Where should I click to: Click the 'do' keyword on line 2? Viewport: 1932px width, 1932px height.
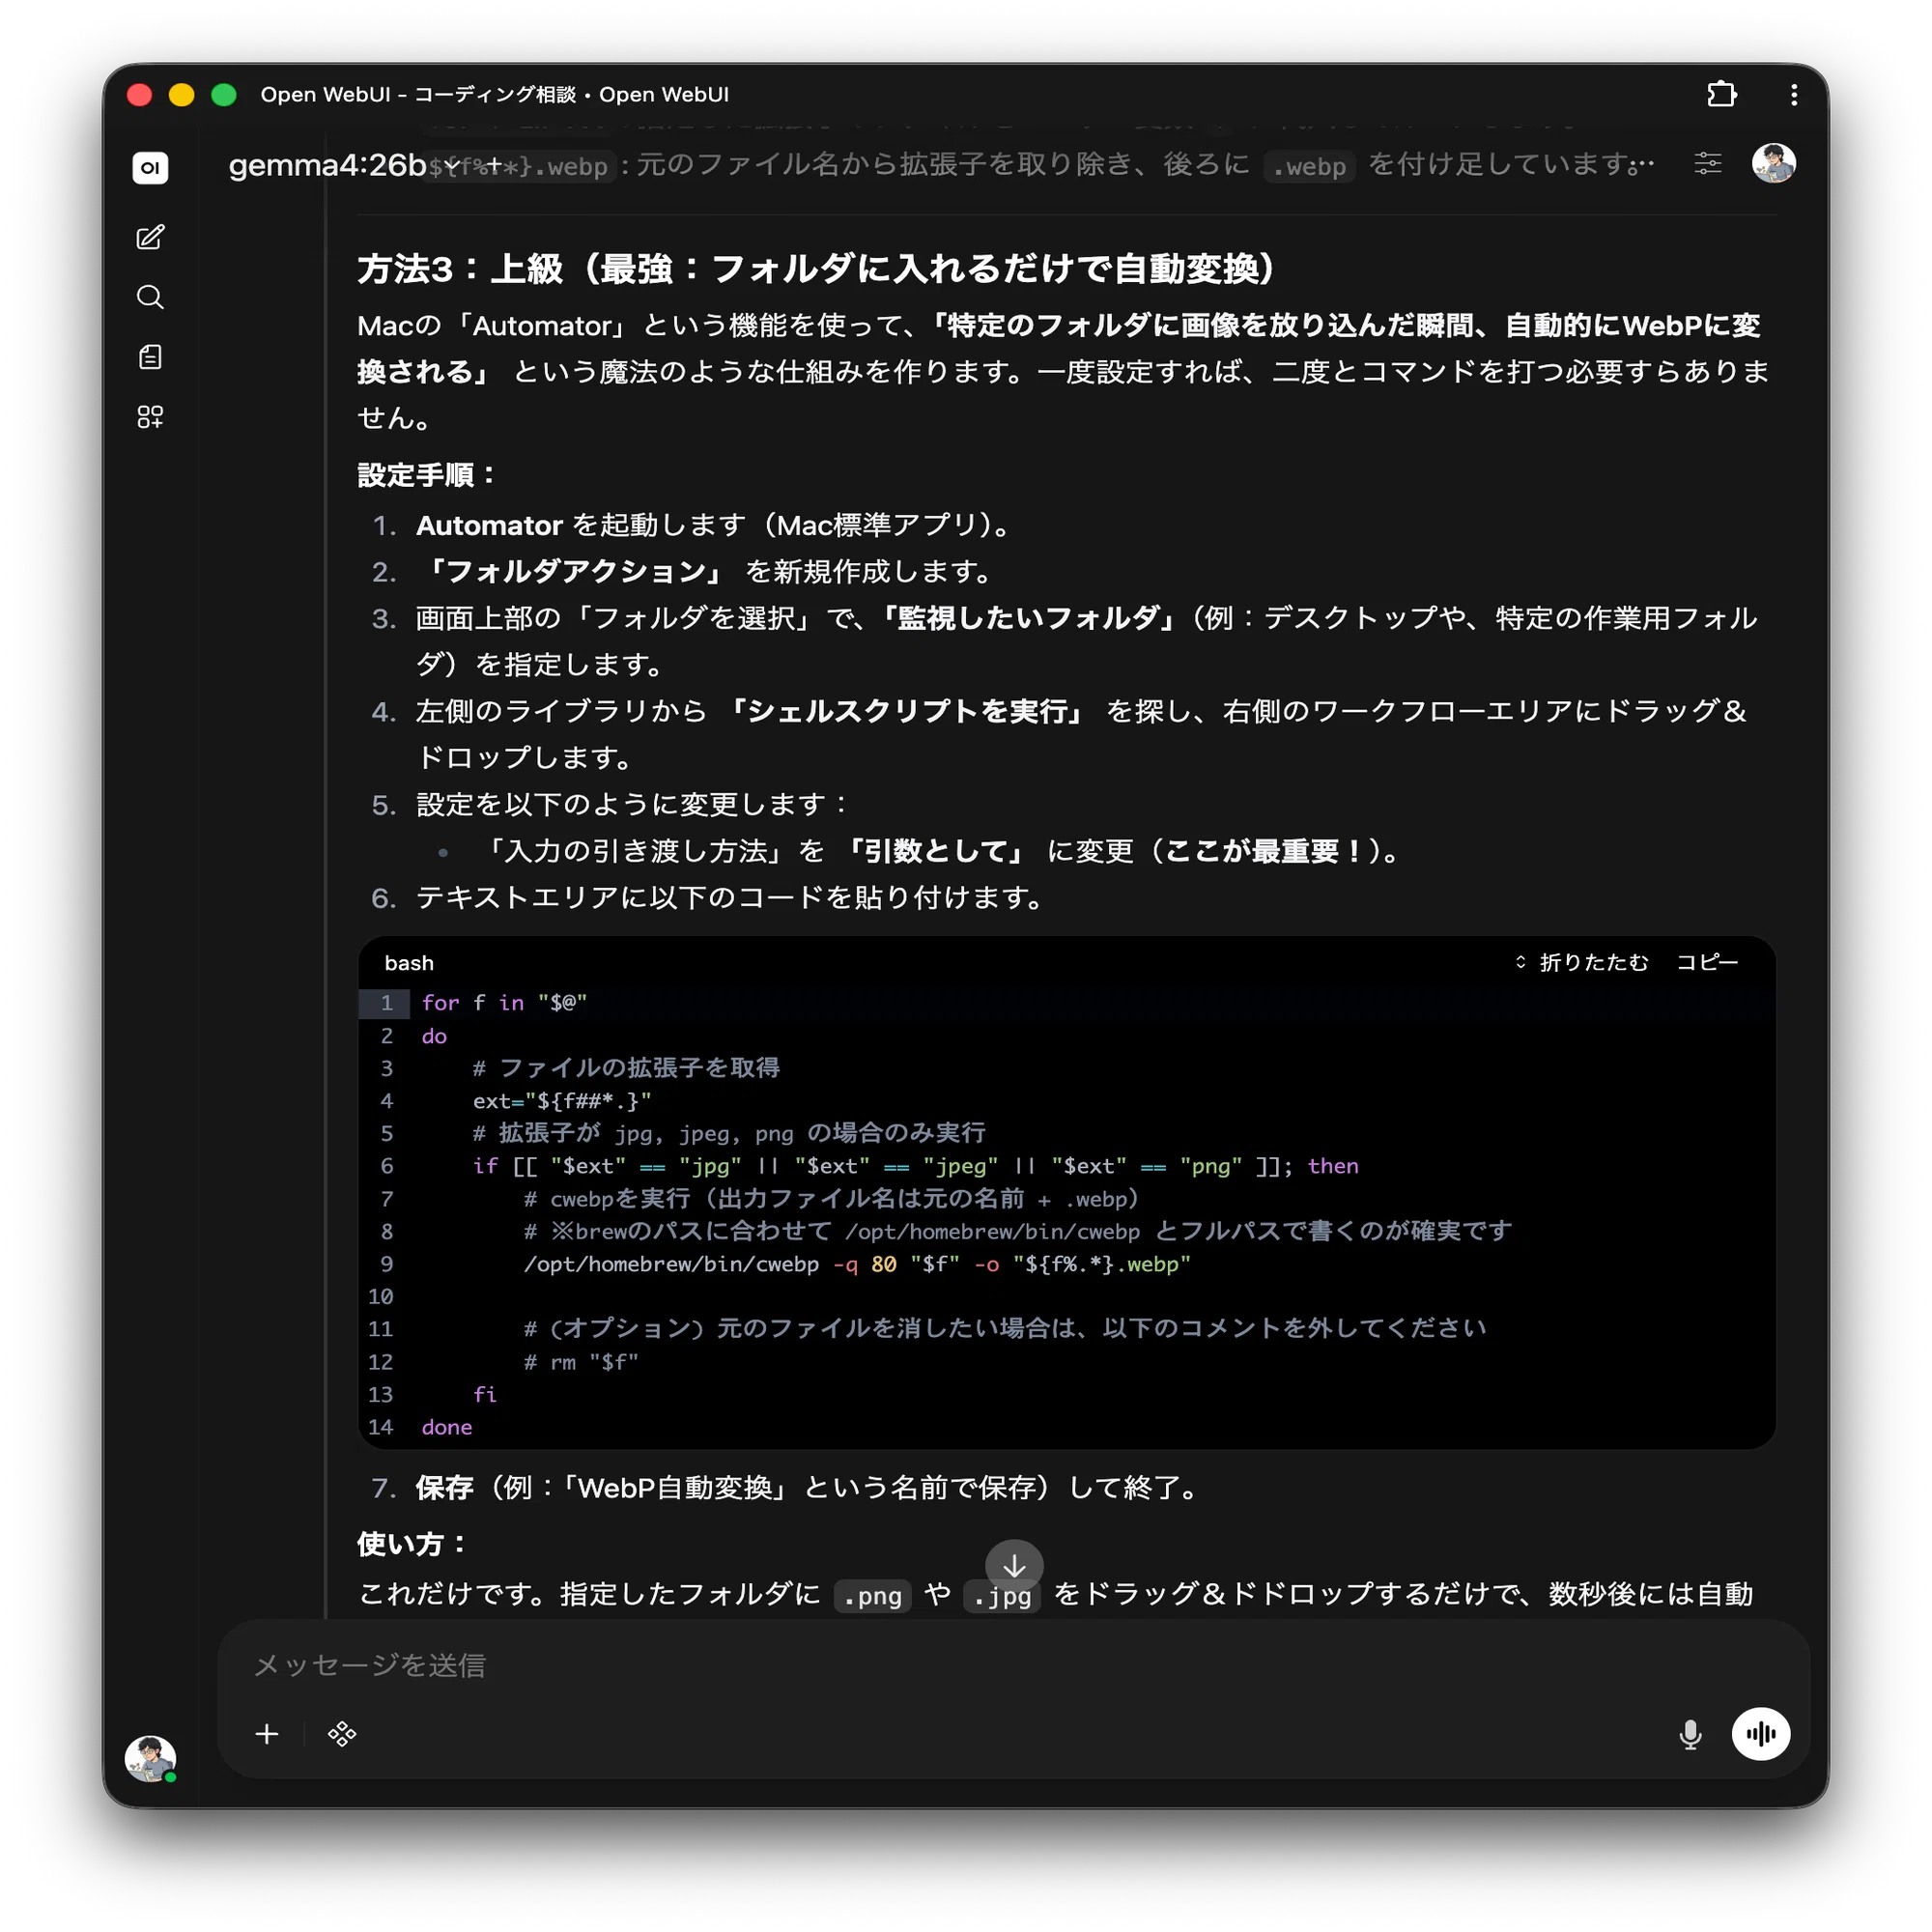pyautogui.click(x=434, y=1035)
